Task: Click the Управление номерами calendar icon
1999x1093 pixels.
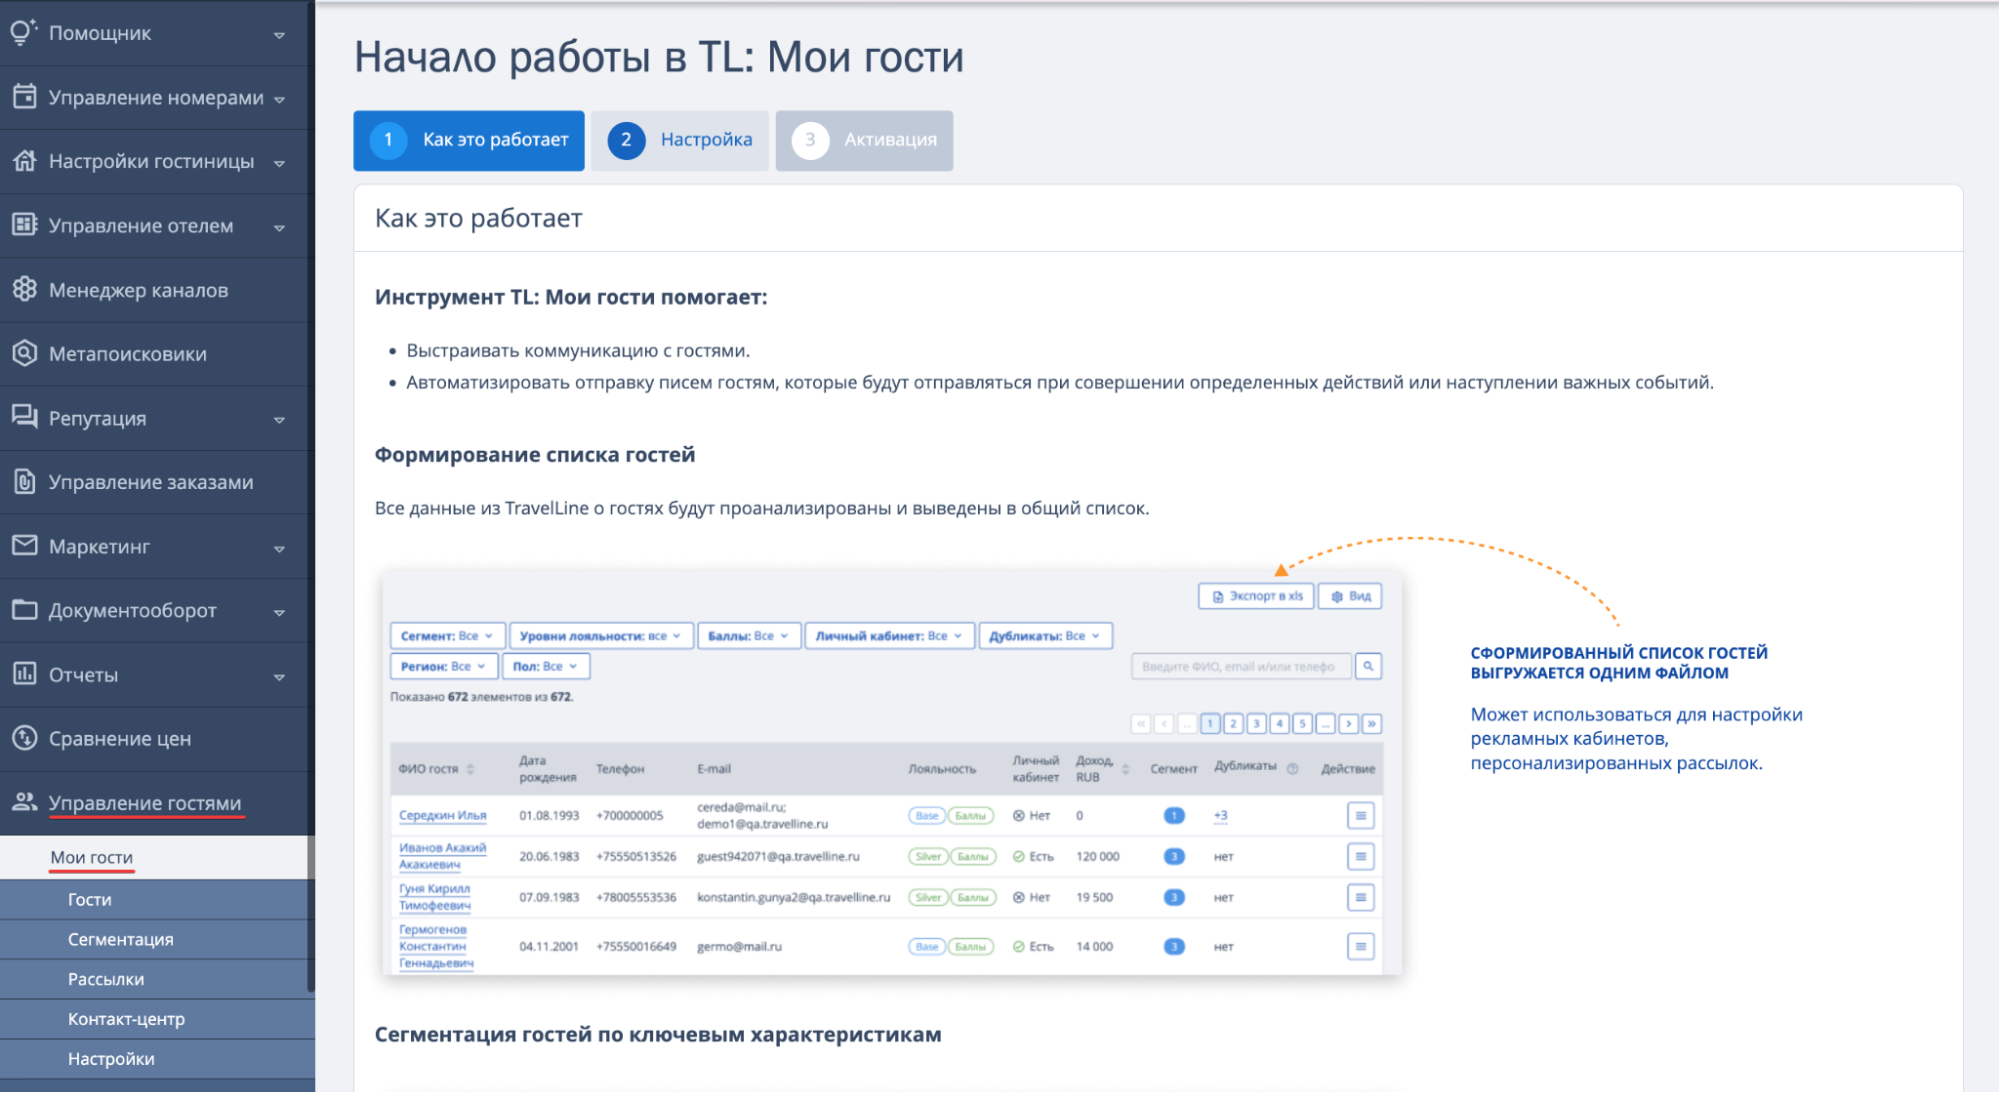Action: coord(24,97)
